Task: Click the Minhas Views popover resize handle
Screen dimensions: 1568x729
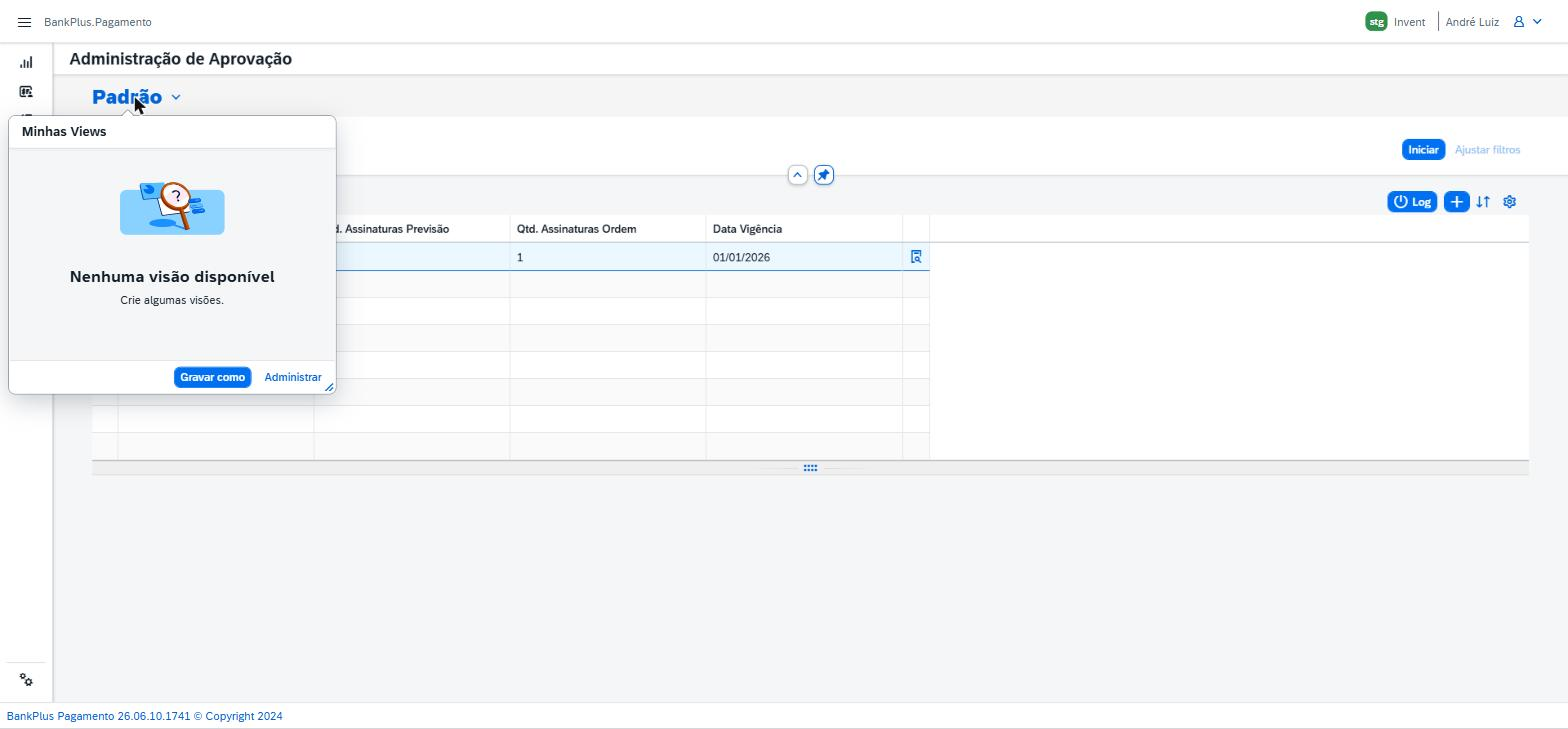Action: pos(329,387)
